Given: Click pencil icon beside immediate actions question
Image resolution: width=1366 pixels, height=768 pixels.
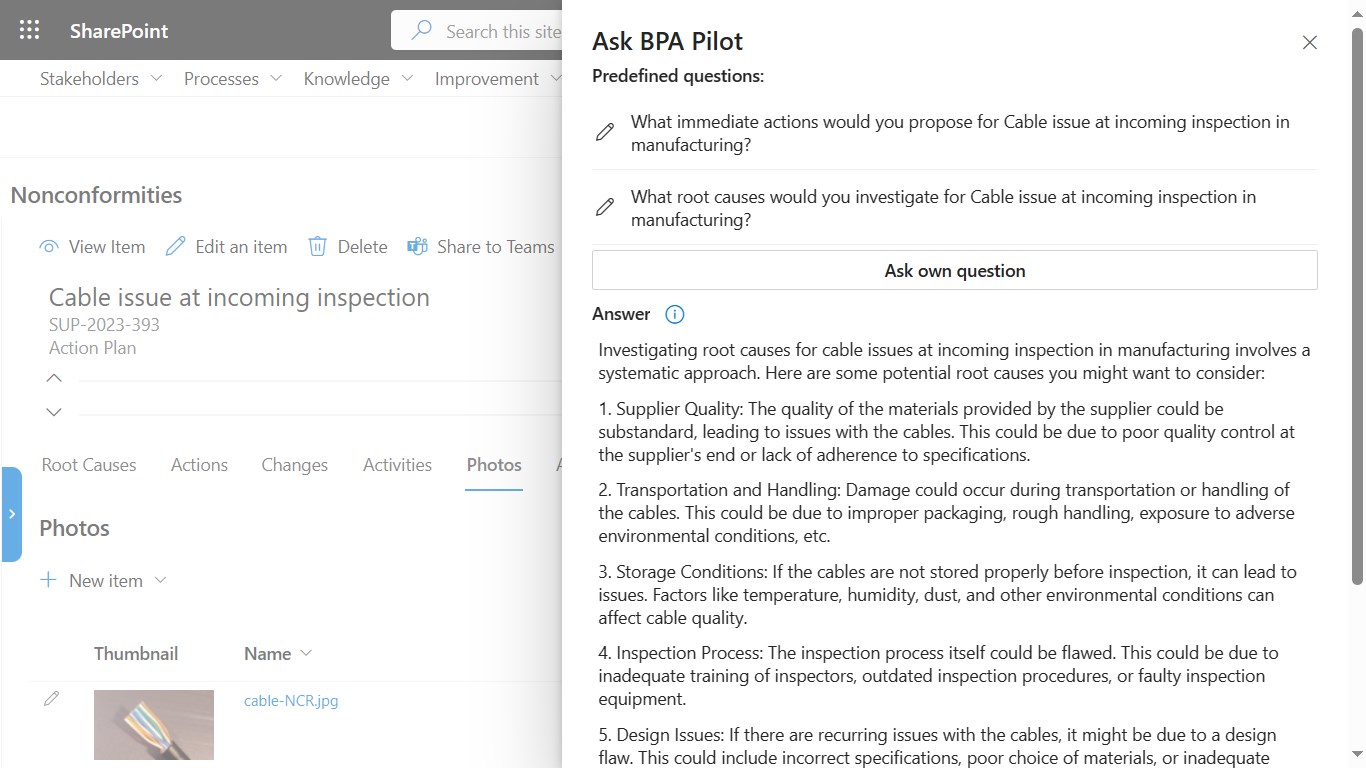Looking at the screenshot, I should [605, 133].
